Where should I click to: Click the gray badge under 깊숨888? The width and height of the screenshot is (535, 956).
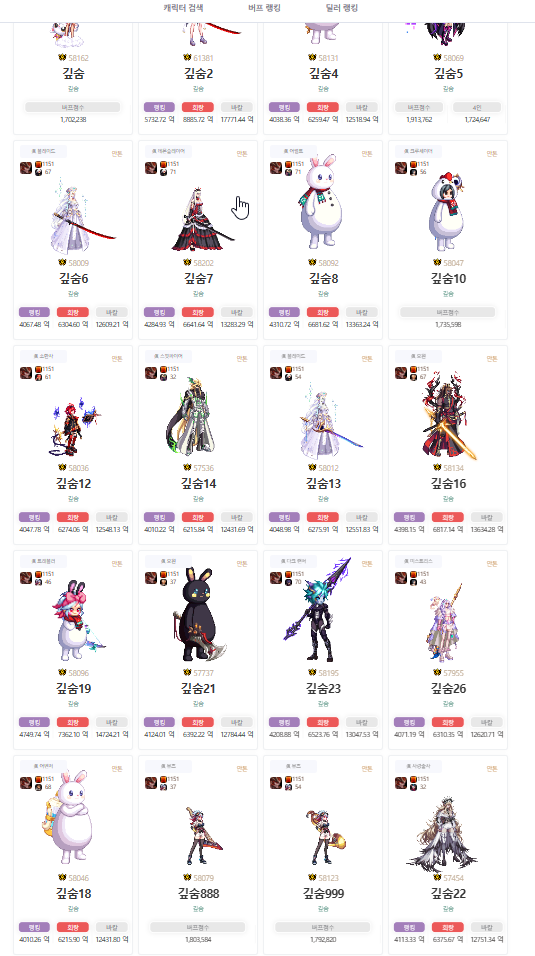[x=198, y=927]
